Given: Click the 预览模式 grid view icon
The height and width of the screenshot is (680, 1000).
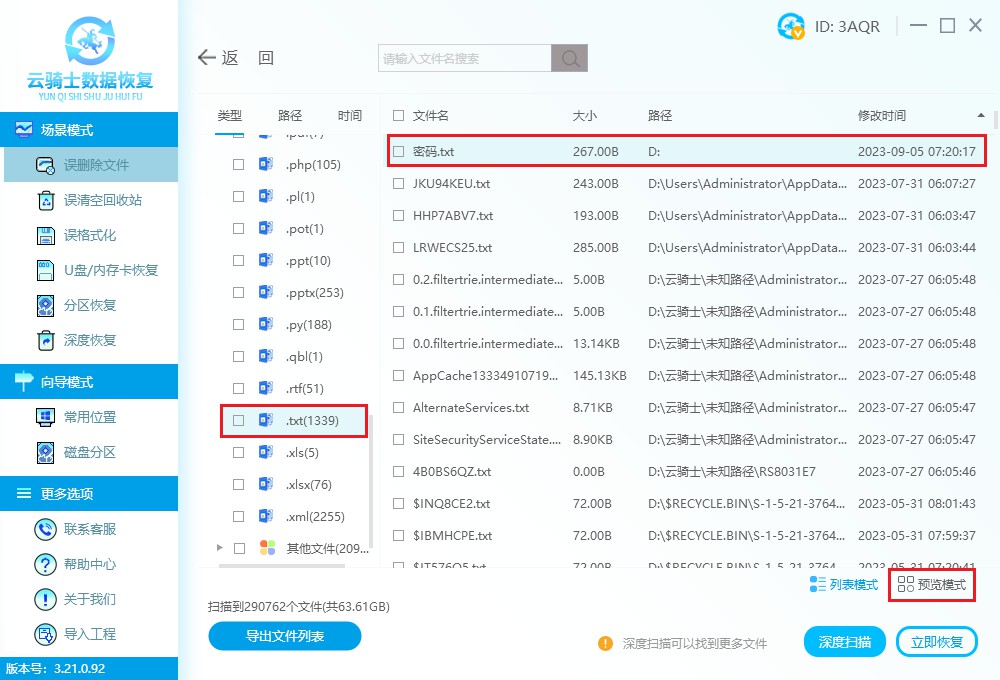Looking at the screenshot, I should click(x=906, y=584).
